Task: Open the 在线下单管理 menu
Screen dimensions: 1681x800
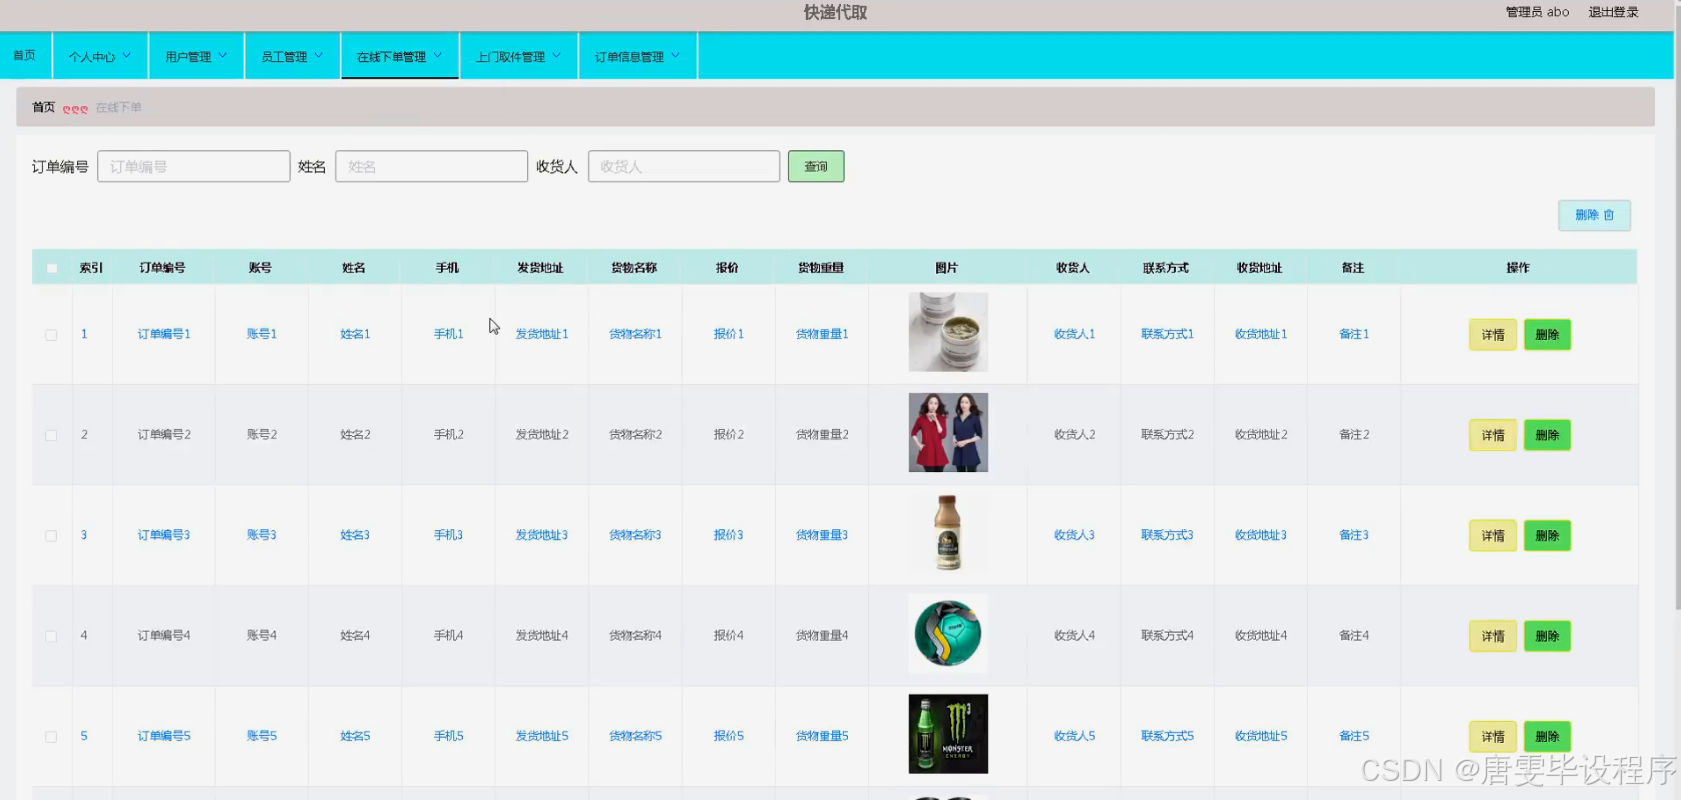Action: click(400, 56)
